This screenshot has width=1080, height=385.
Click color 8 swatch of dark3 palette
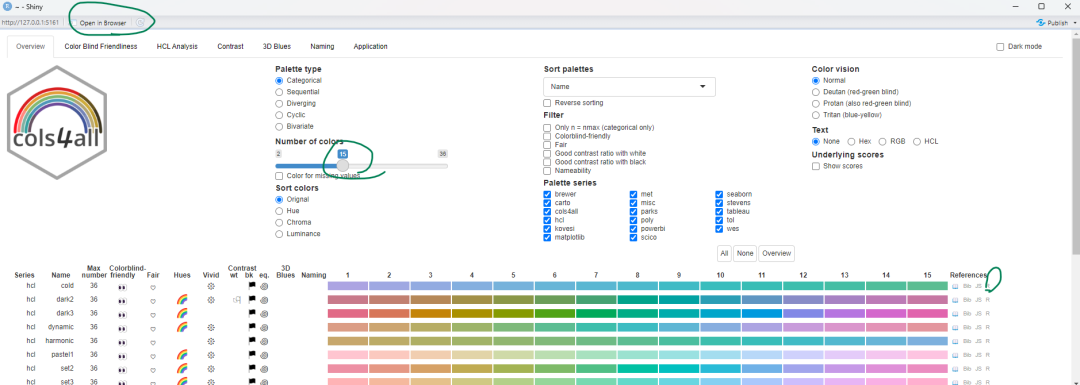click(638, 313)
